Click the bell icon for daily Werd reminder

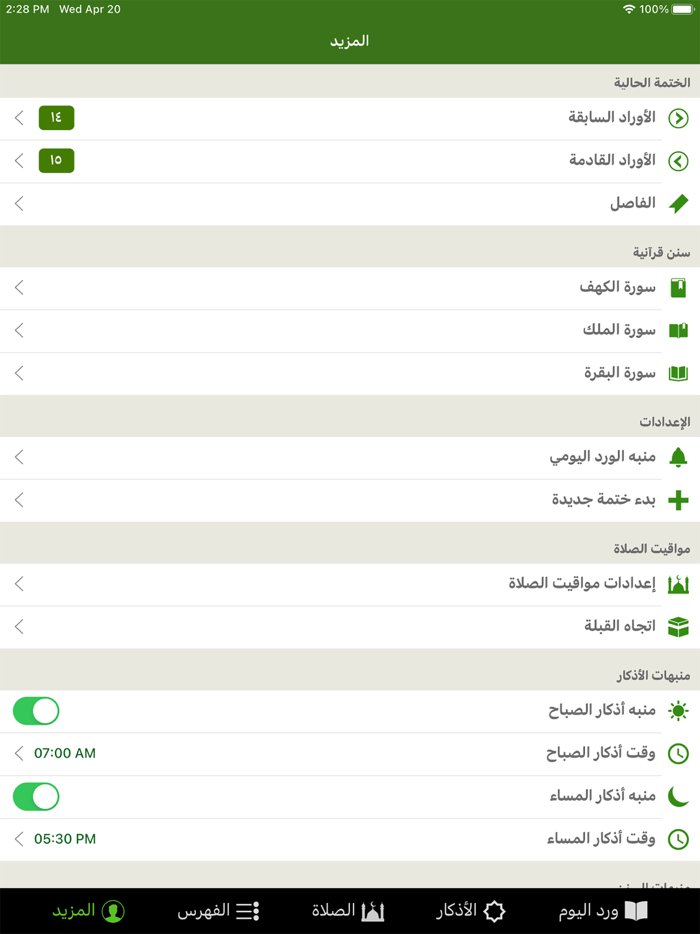[681, 457]
